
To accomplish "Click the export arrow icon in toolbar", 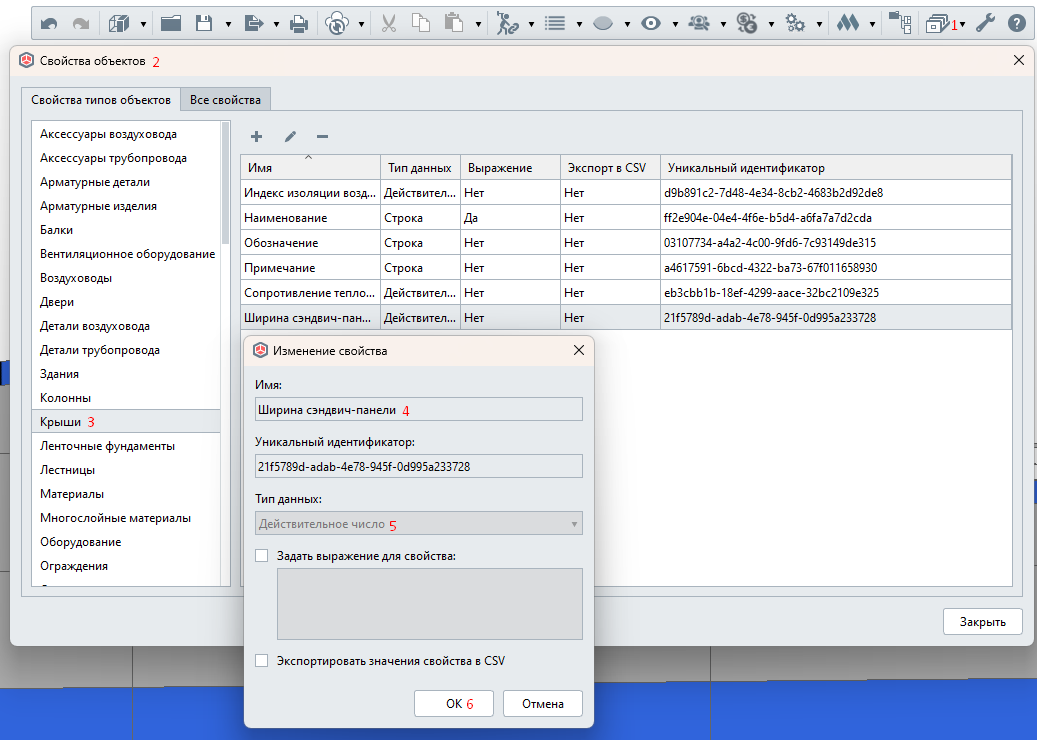I will coord(254,24).
